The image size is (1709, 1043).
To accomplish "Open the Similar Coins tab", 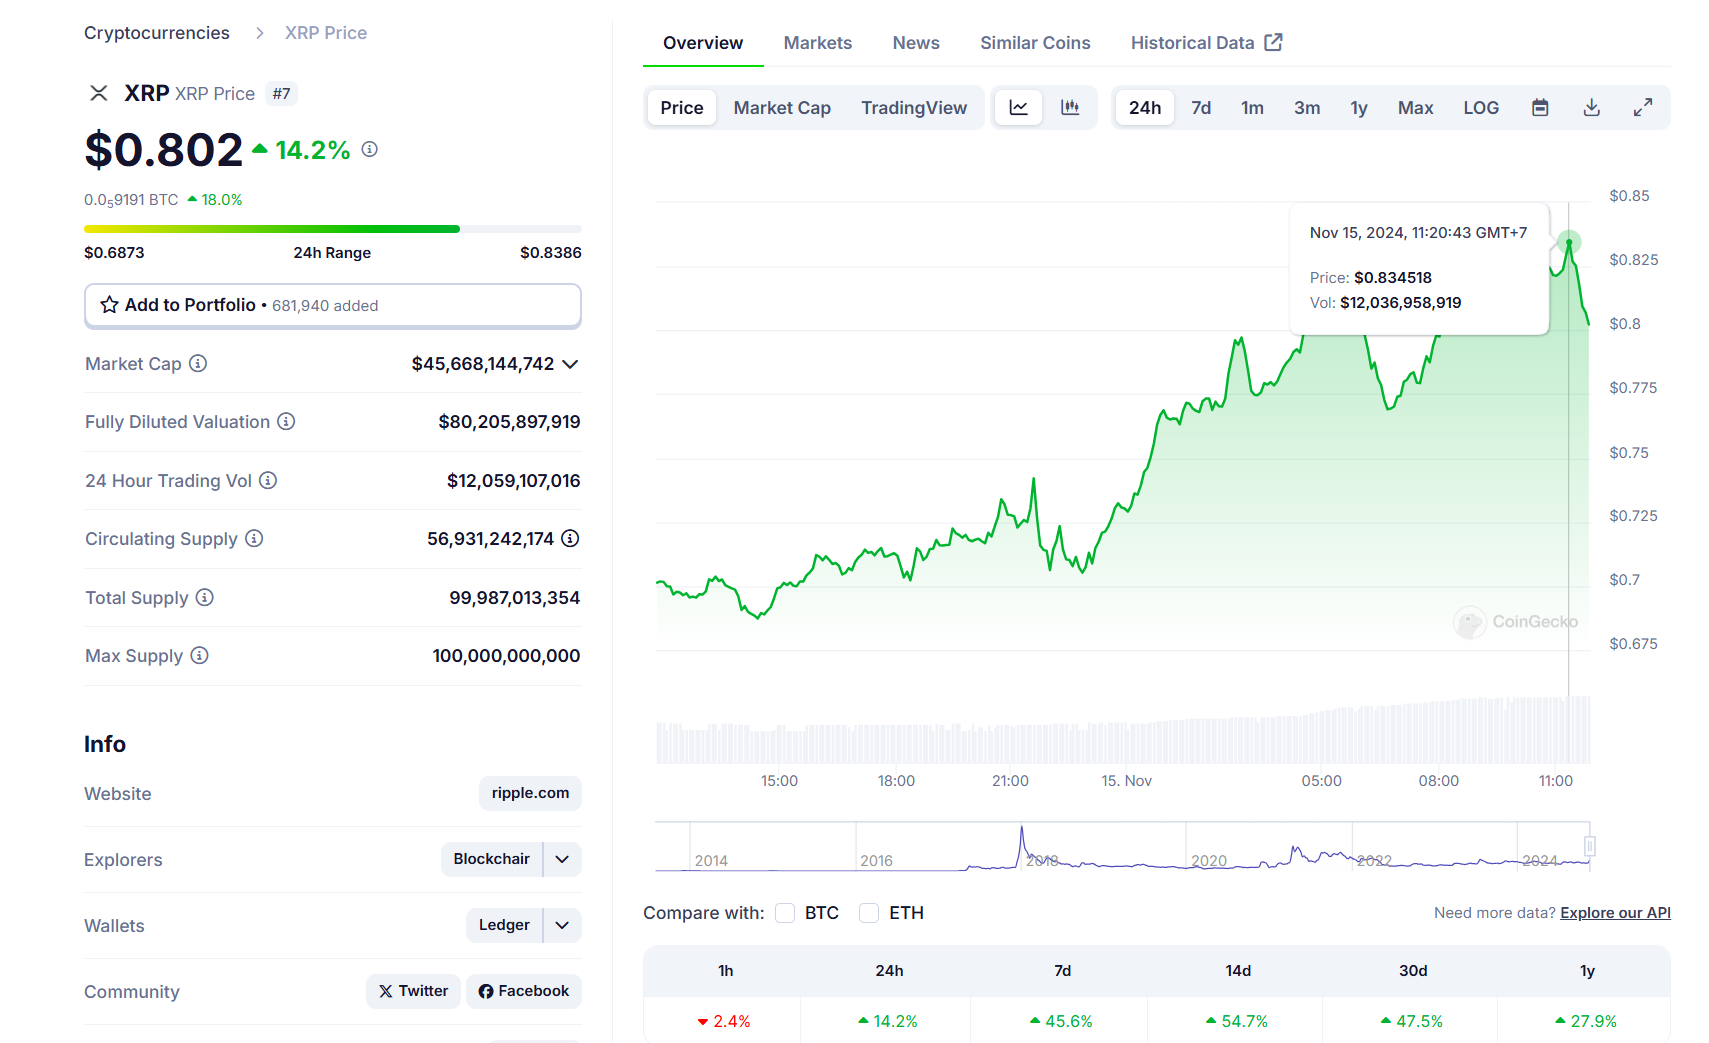I will [1035, 43].
